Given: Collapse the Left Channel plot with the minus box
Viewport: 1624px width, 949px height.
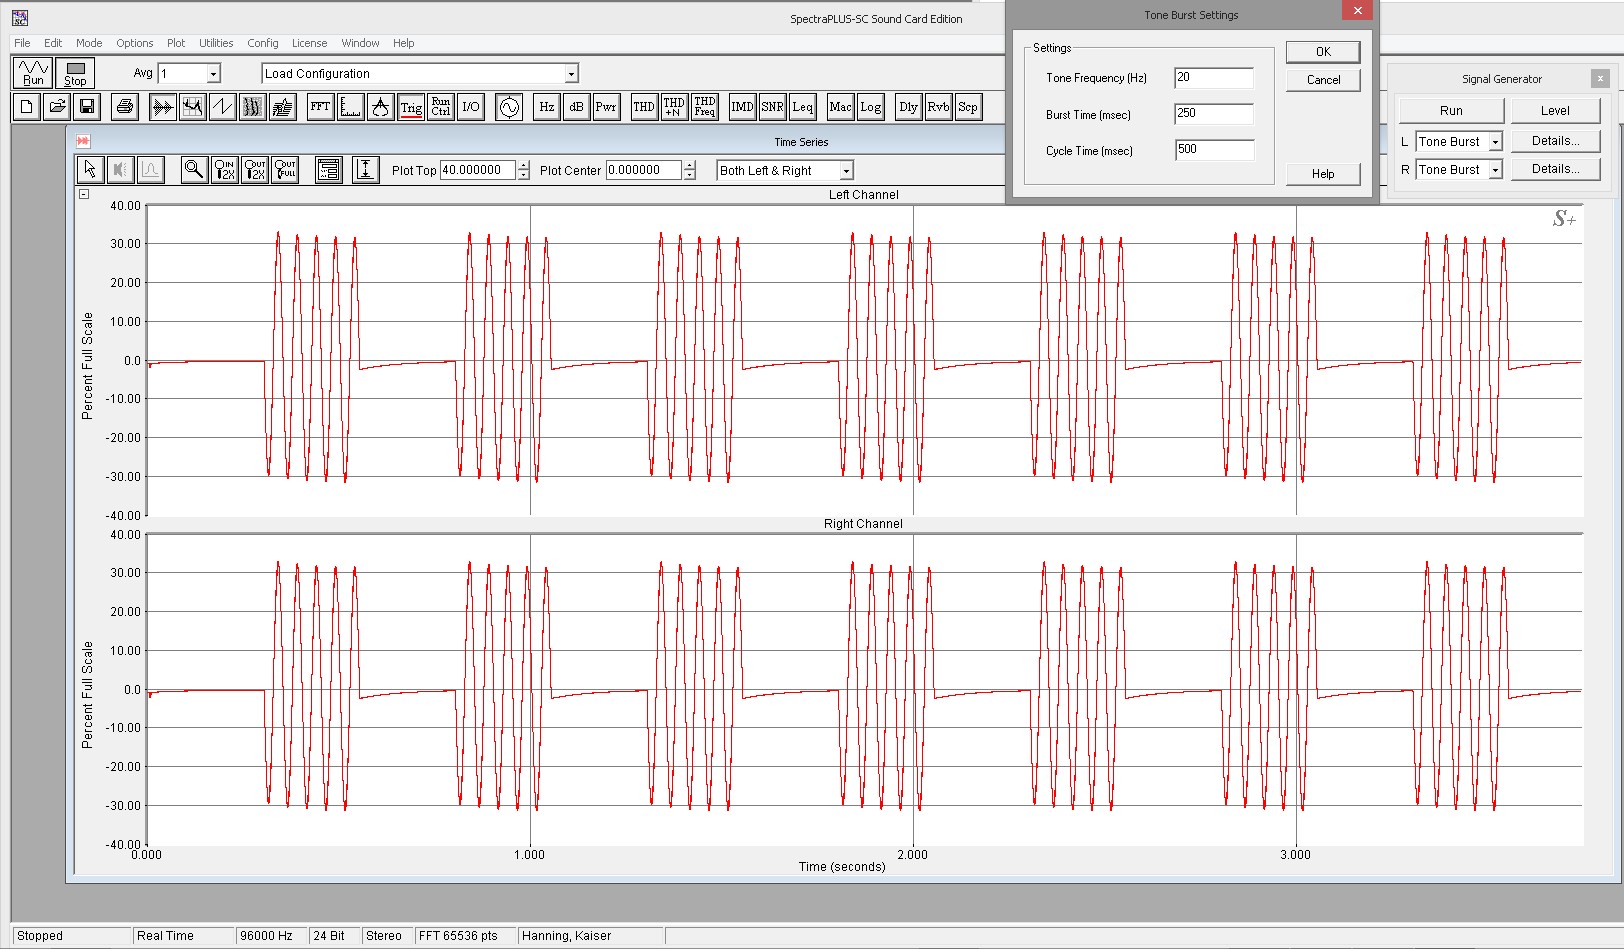Looking at the screenshot, I should pos(84,194).
